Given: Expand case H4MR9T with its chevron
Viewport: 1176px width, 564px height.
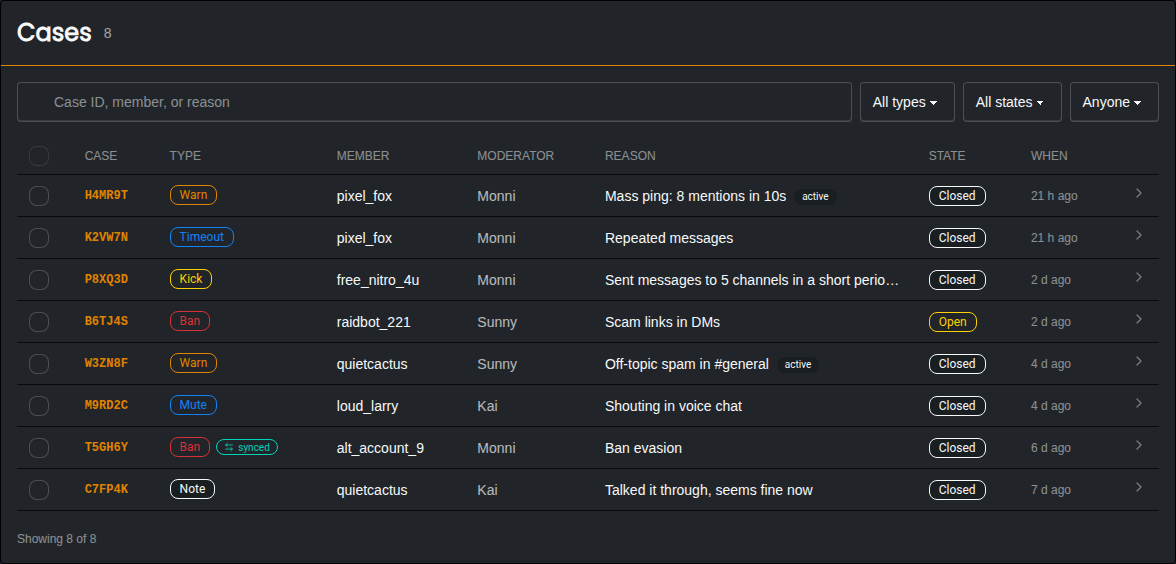Looking at the screenshot, I should [x=1138, y=194].
